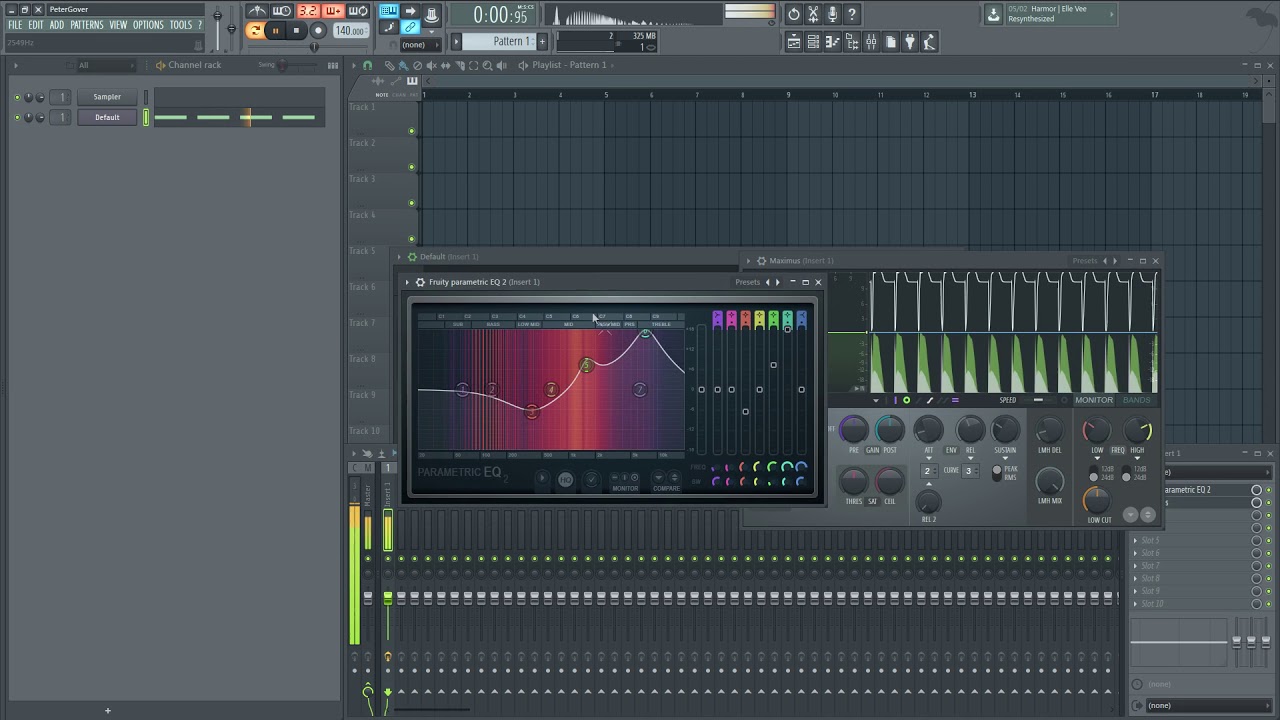Click the news download icon

(x=993, y=14)
